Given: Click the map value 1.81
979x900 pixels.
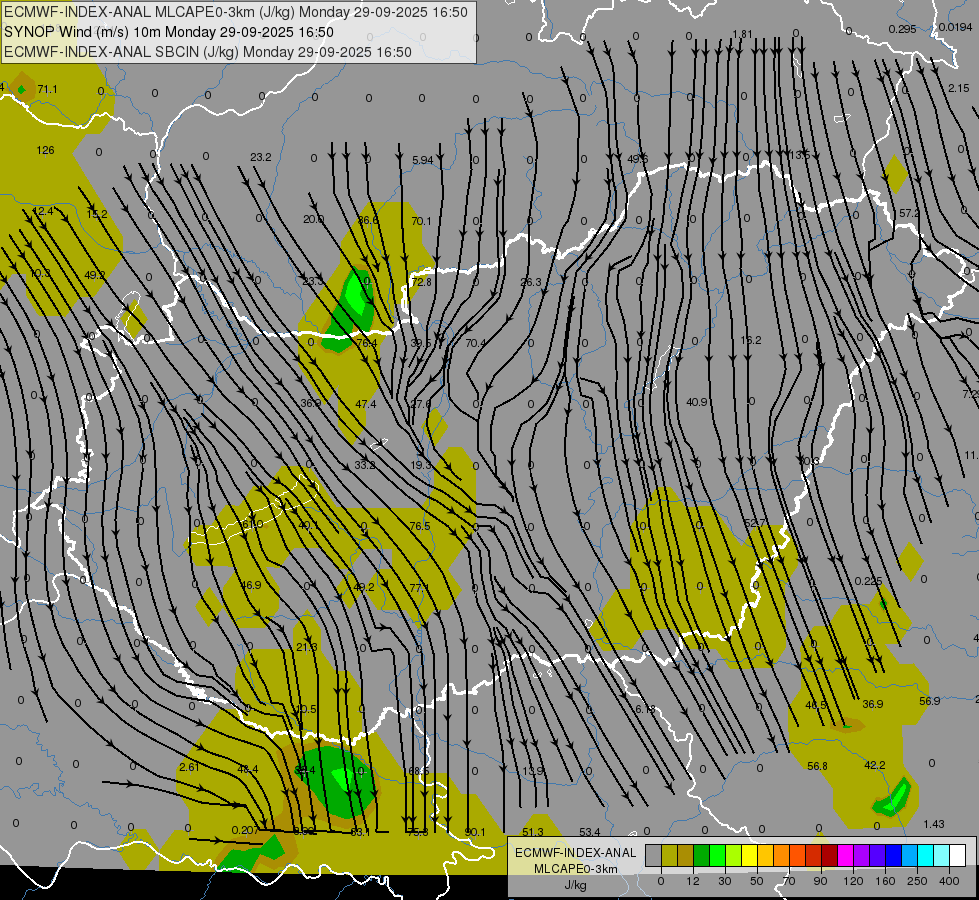Looking at the screenshot, I should tap(742, 34).
